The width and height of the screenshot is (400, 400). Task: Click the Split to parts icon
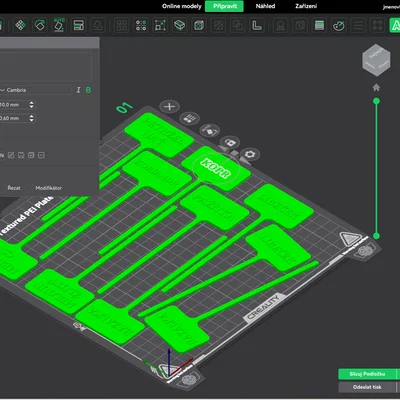[141, 25]
